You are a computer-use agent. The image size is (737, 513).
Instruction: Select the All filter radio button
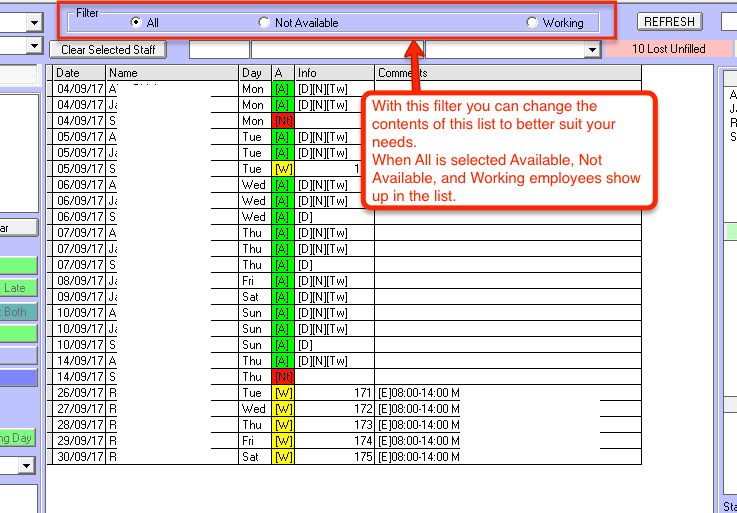pyautogui.click(x=136, y=22)
